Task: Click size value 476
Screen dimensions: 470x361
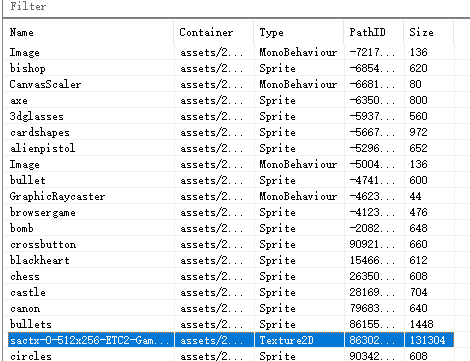Action: (419, 212)
